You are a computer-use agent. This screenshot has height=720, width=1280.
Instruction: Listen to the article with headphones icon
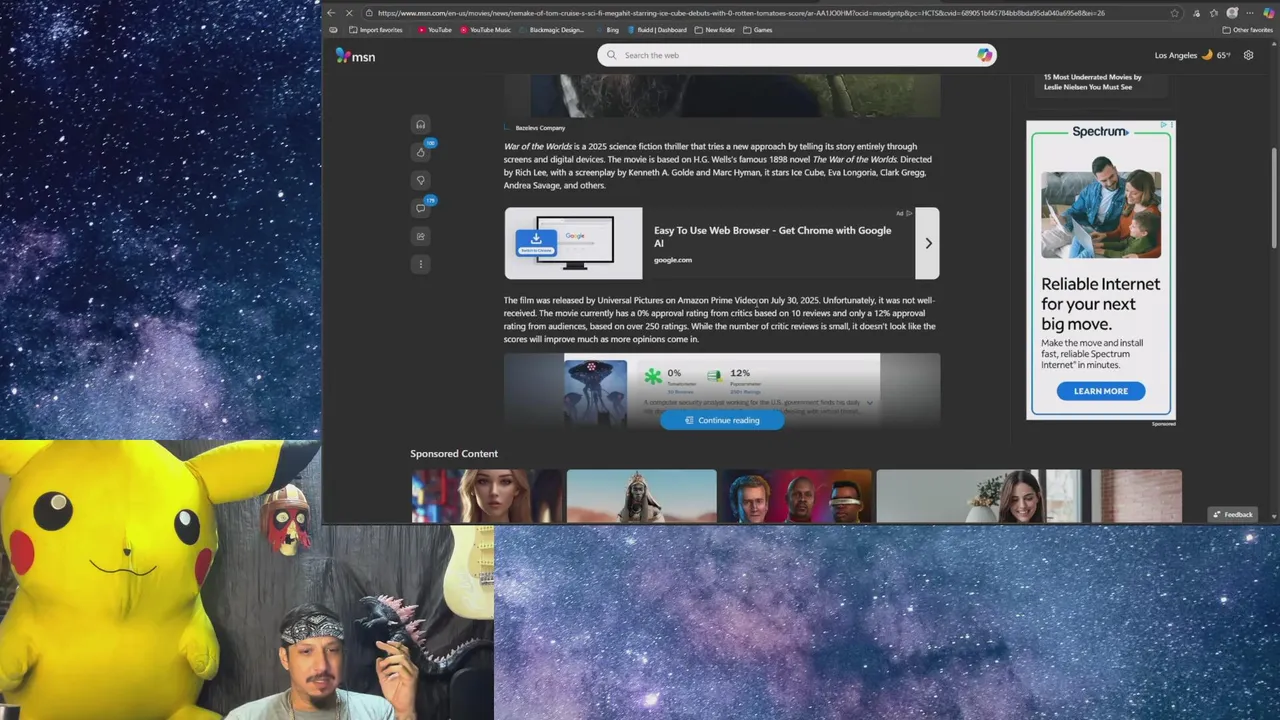(420, 124)
